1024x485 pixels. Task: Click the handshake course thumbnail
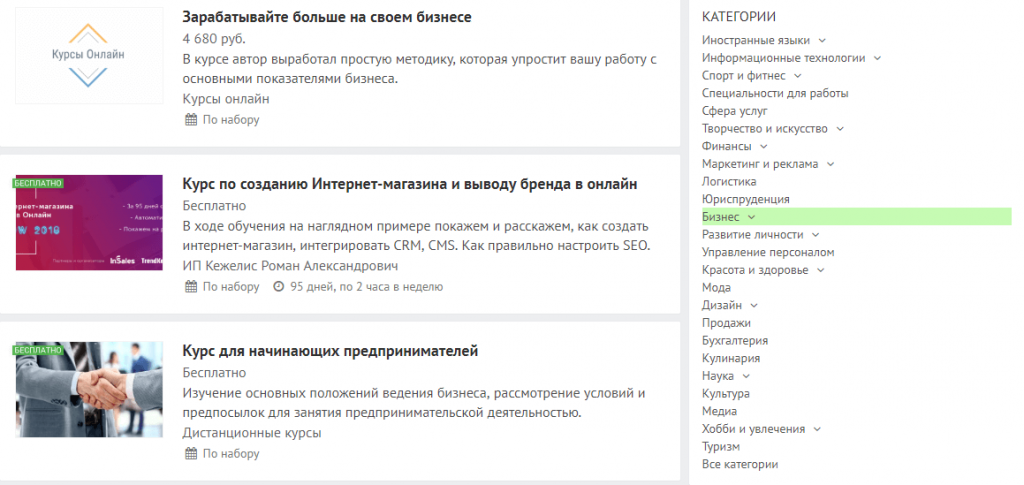(89, 390)
